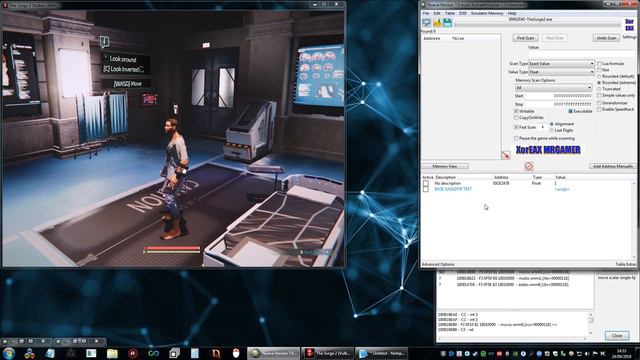Click the Memory View button
Viewport: 640px width, 360px height.
(x=445, y=166)
